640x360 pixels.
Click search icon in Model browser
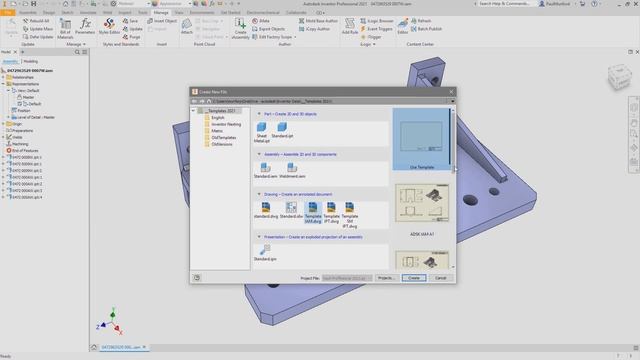(77, 52)
